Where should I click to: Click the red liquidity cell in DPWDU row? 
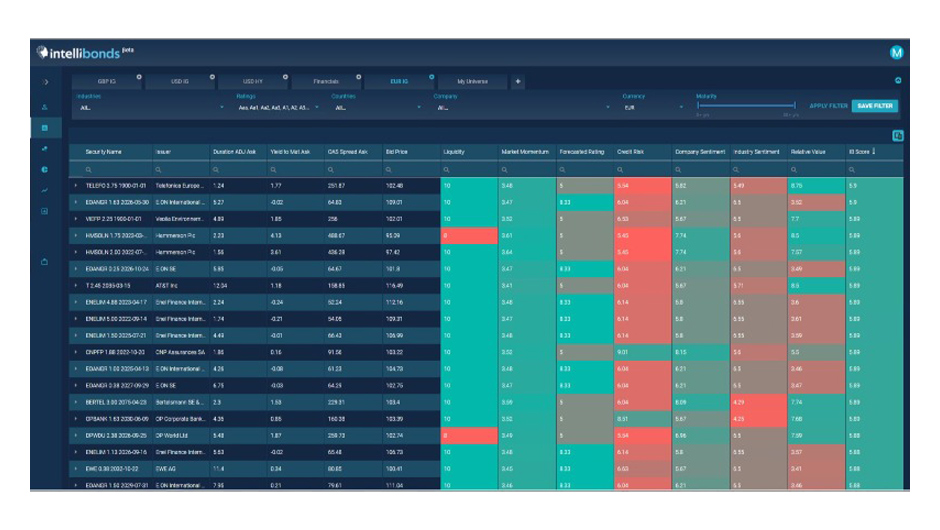point(469,436)
